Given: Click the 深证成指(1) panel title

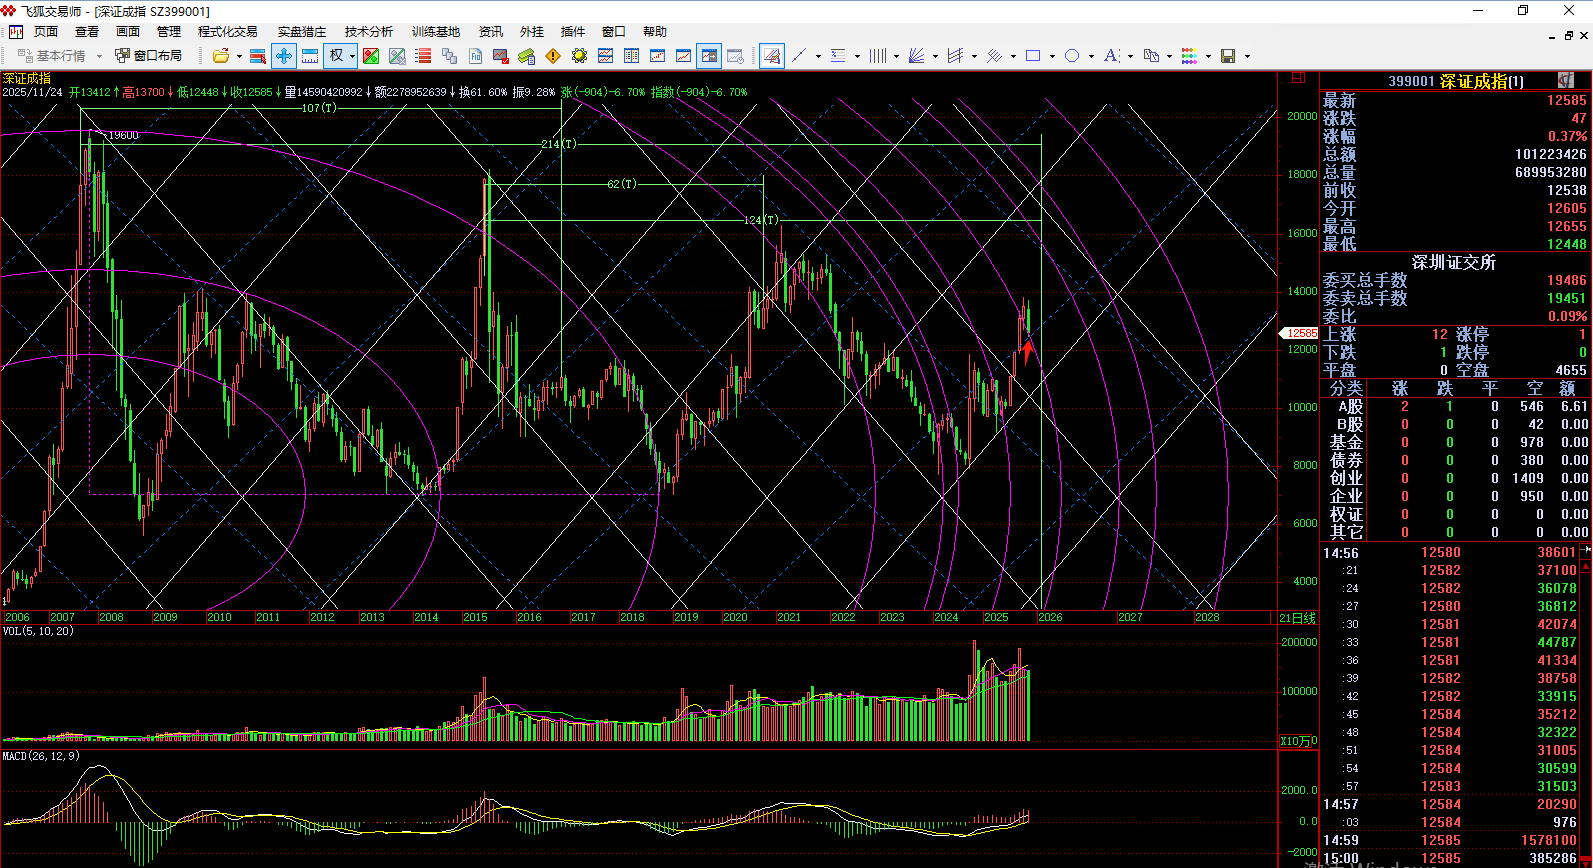Looking at the screenshot, I should (x=1481, y=81).
